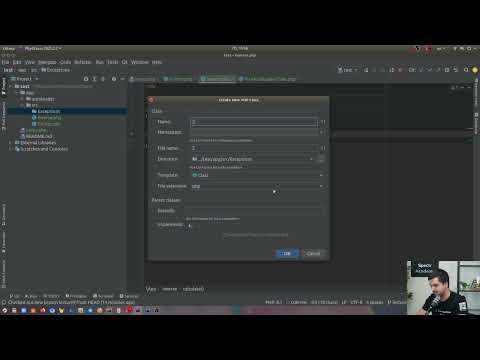
Task: Open the Run menu
Action: click(x=100, y=62)
